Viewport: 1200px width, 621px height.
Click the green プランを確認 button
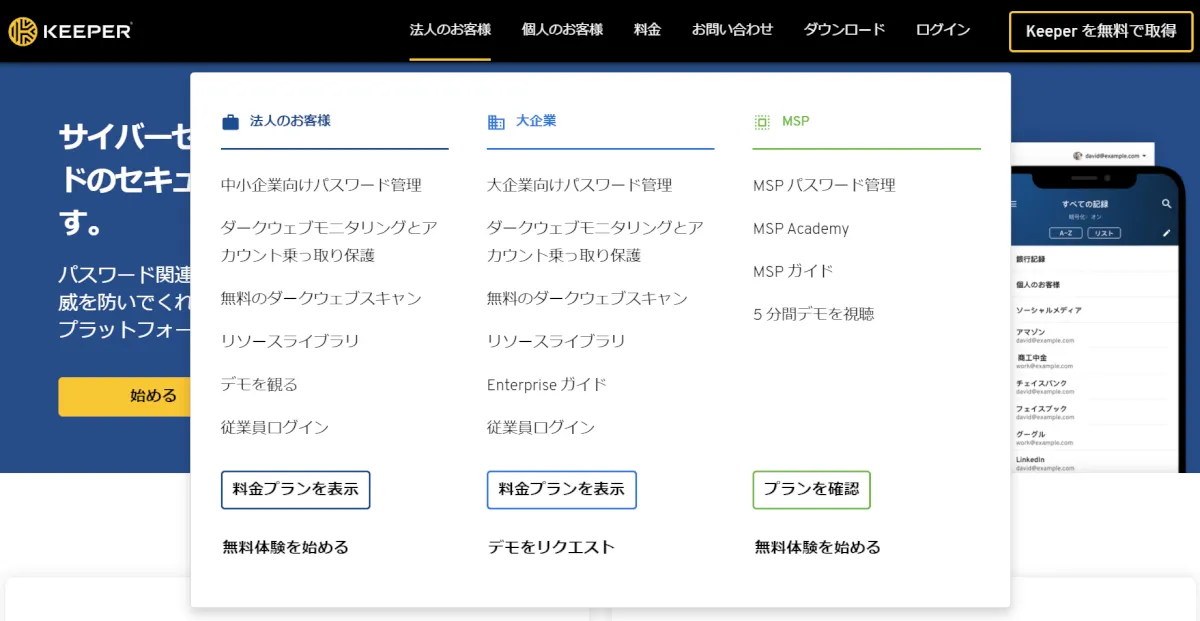pos(811,490)
